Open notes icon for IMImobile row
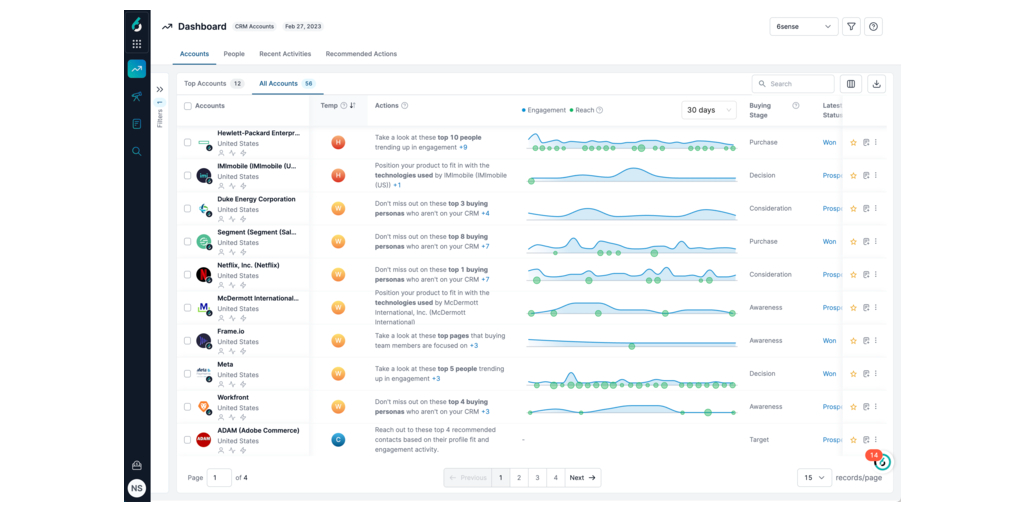Viewport: 1024px width, 512px height. pos(865,176)
